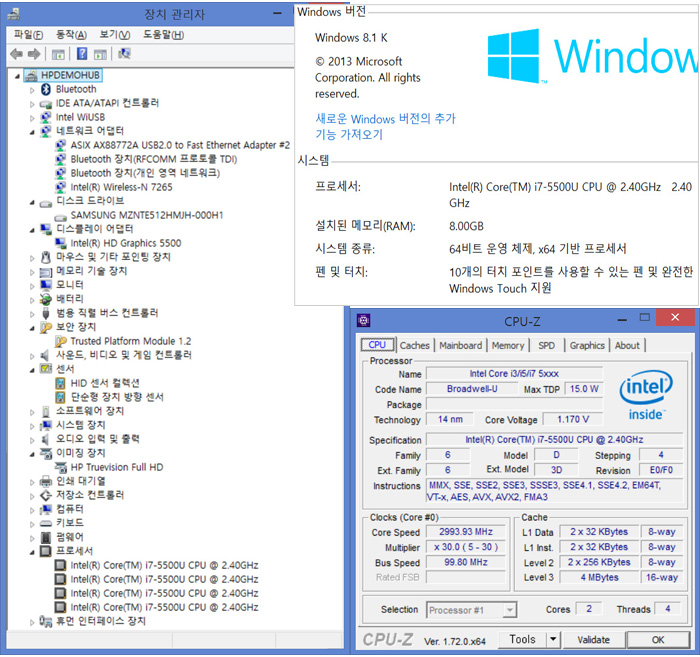Click the monitor (모니터) category icon

point(46,285)
